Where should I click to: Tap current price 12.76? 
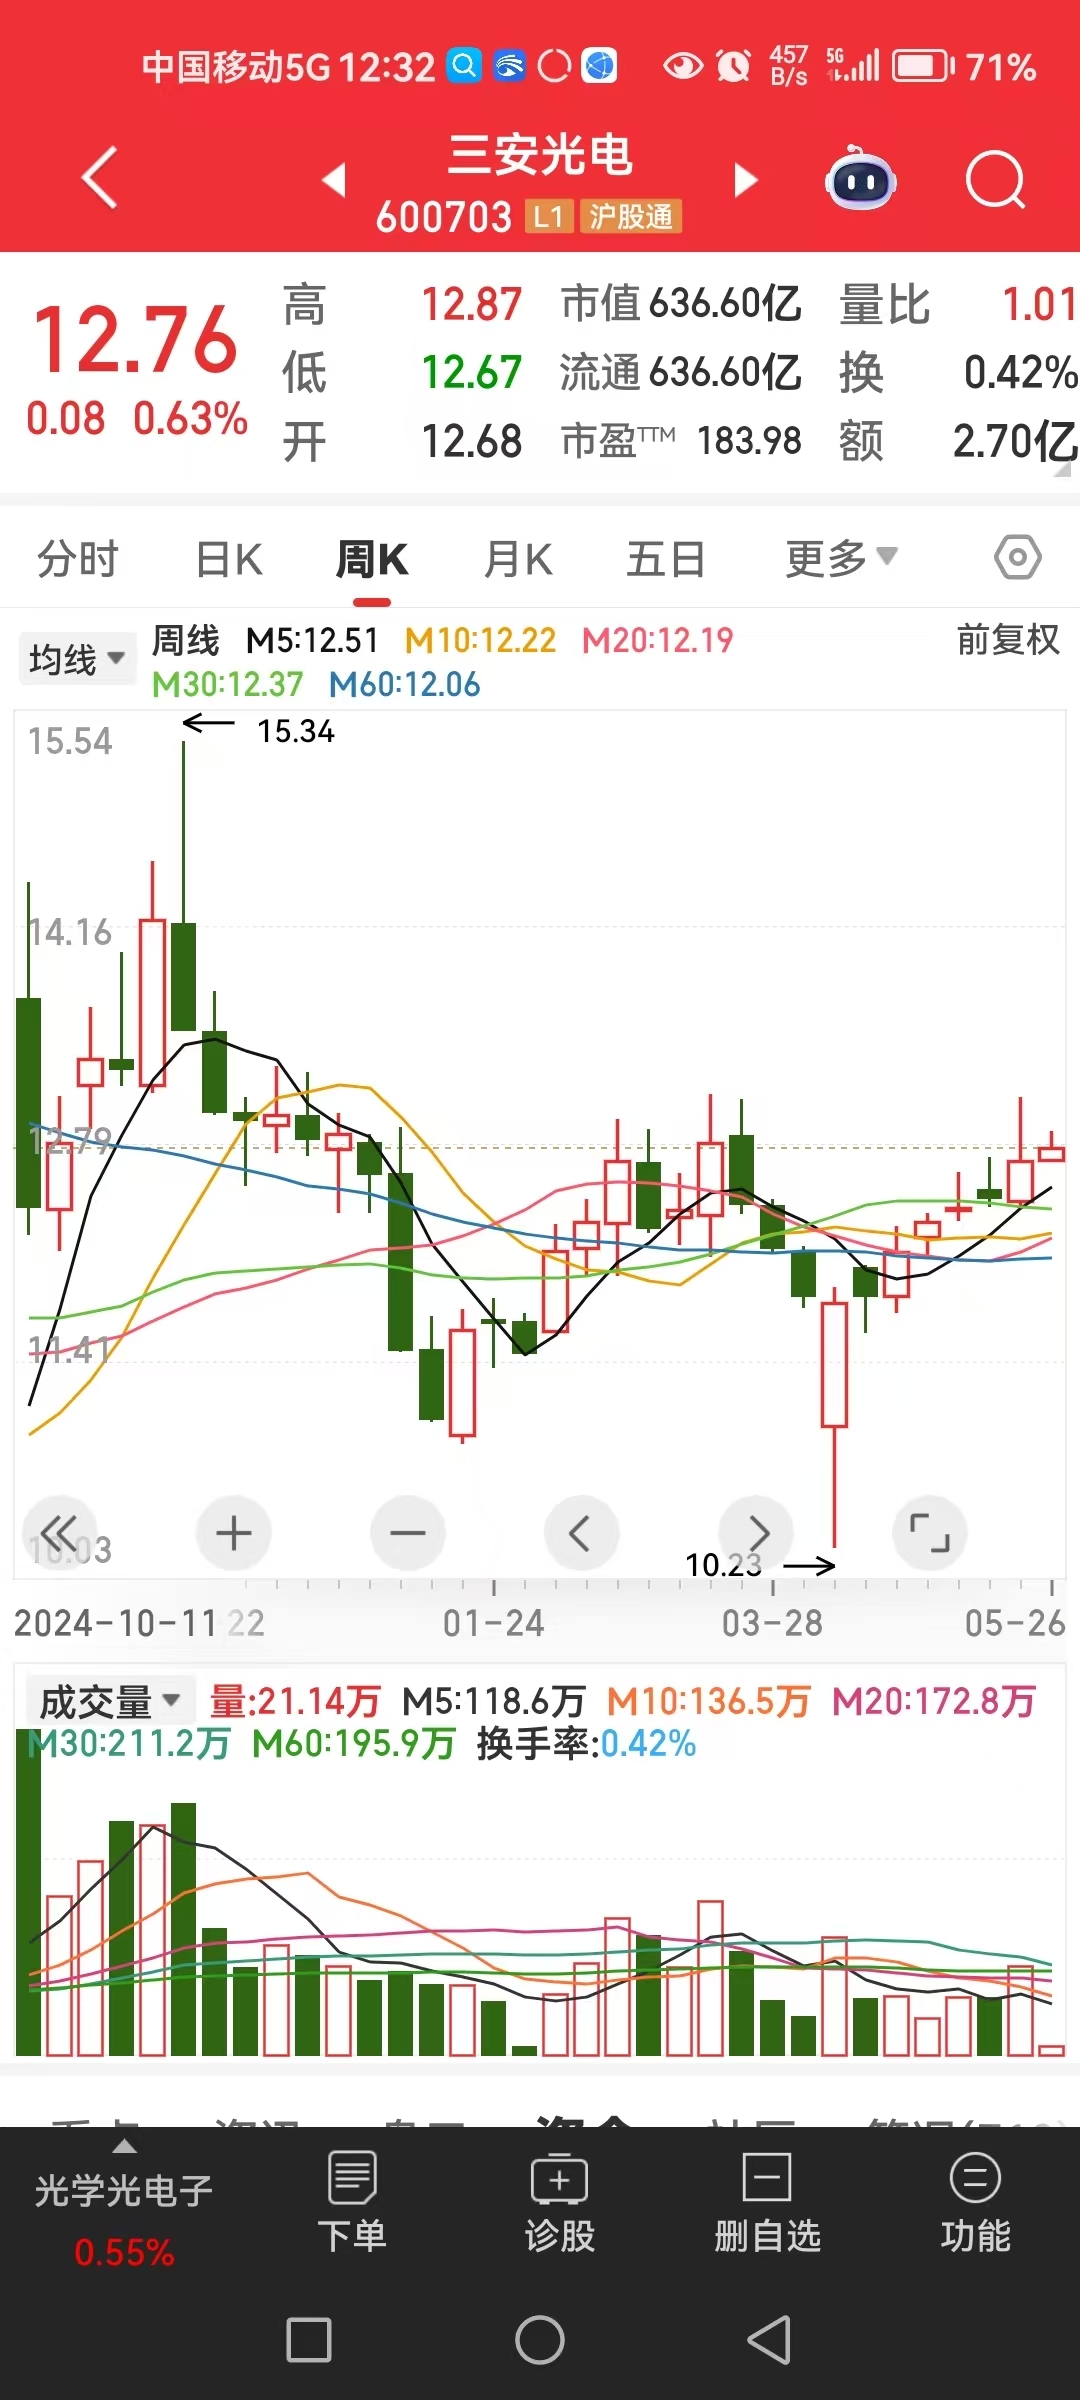pos(135,341)
